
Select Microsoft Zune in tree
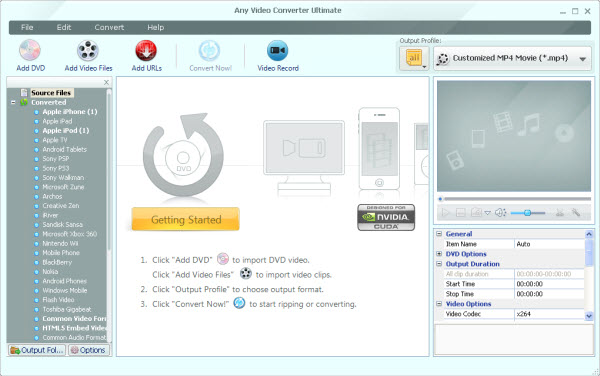(63, 187)
